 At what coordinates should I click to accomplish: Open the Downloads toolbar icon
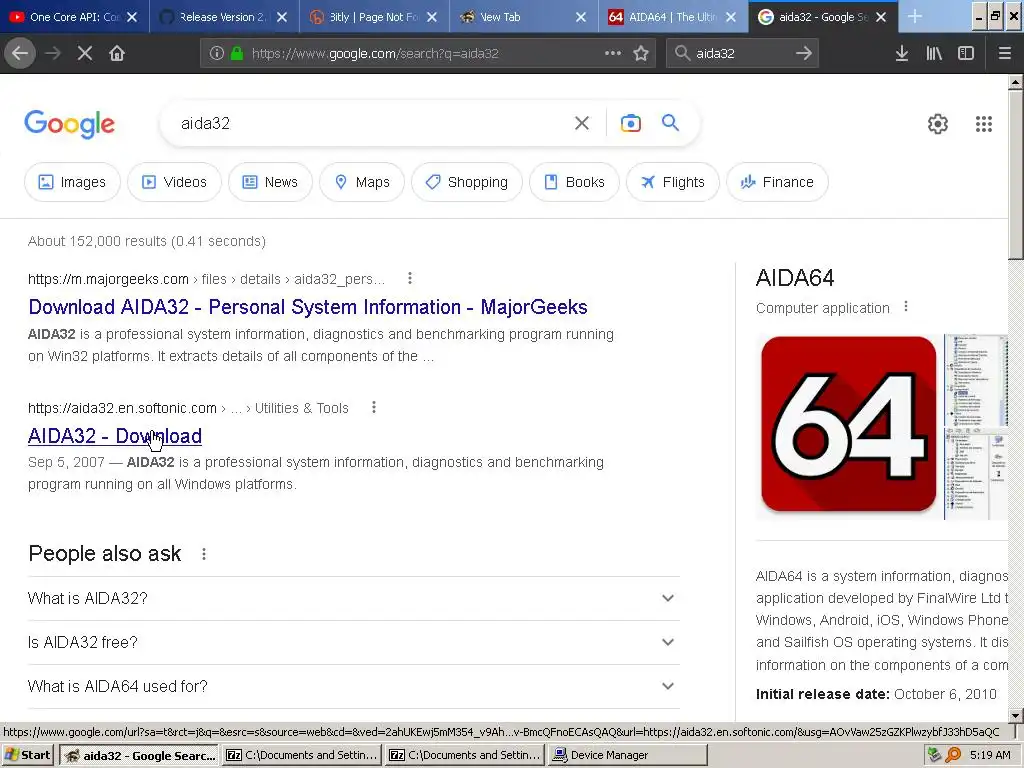(902, 53)
